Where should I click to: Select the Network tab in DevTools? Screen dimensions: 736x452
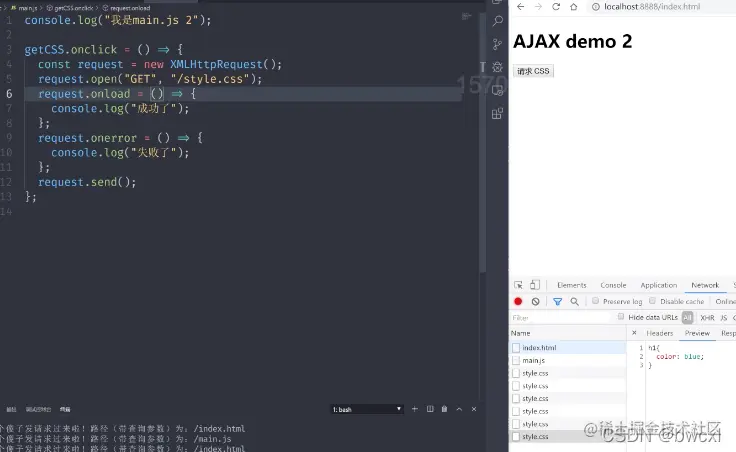[x=705, y=285]
